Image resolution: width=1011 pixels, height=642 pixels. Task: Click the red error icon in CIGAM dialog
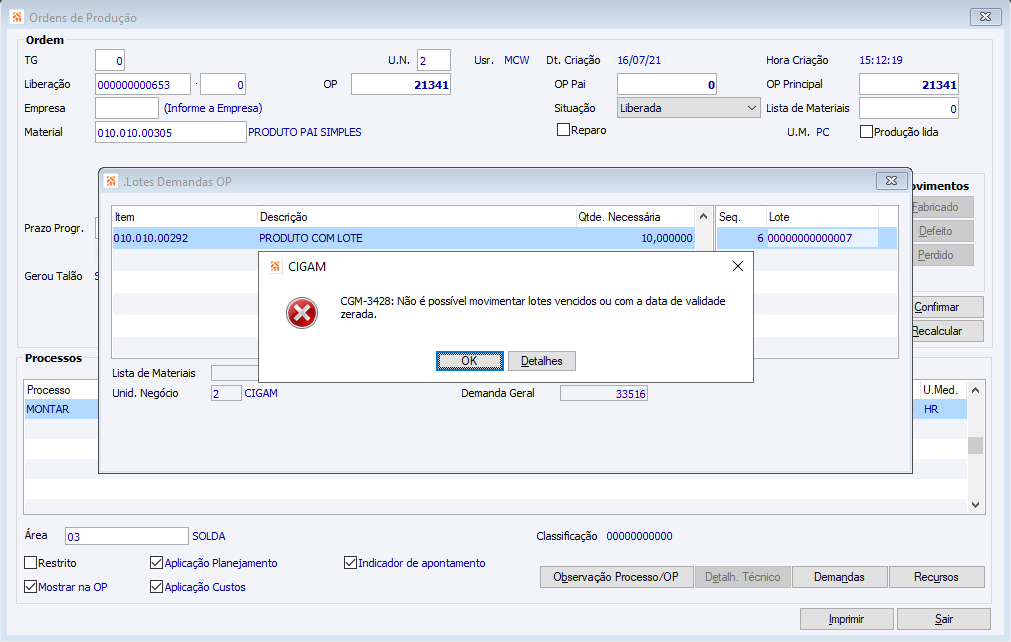[x=302, y=313]
